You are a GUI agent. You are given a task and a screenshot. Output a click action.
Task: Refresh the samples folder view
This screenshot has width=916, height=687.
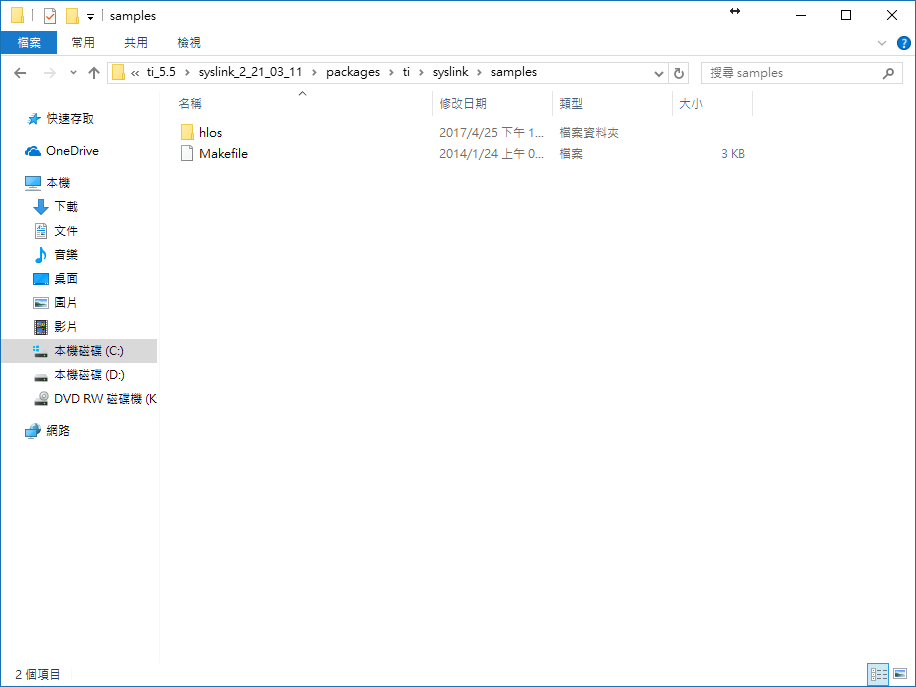(x=678, y=73)
